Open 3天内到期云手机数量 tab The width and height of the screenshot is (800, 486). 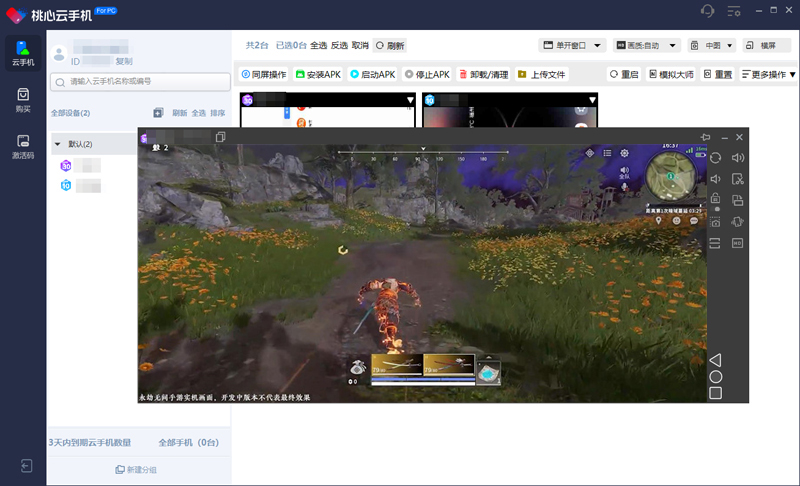tap(90, 443)
